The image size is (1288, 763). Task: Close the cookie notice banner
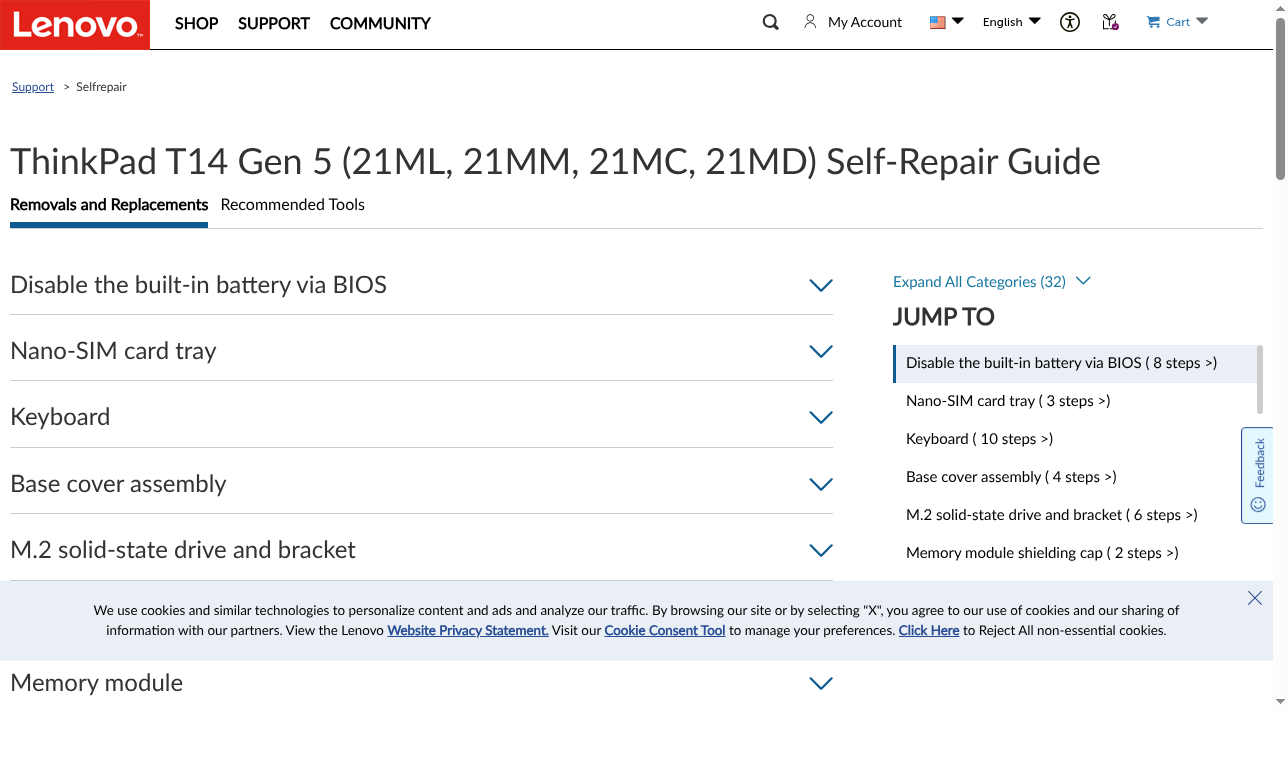coord(1255,598)
